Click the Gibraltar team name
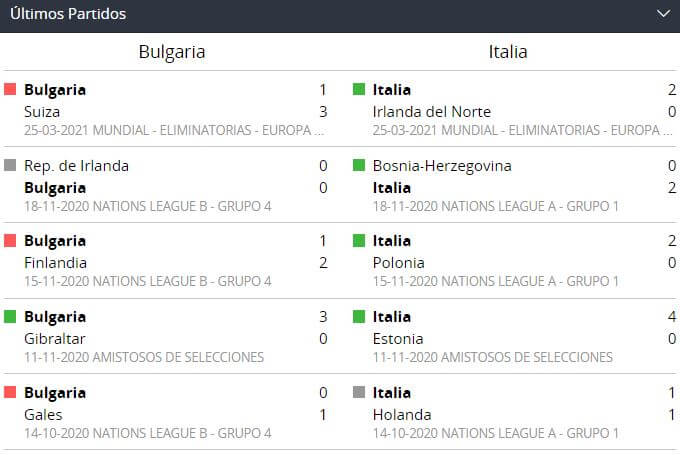The height and width of the screenshot is (455, 680). pyautogui.click(x=55, y=339)
